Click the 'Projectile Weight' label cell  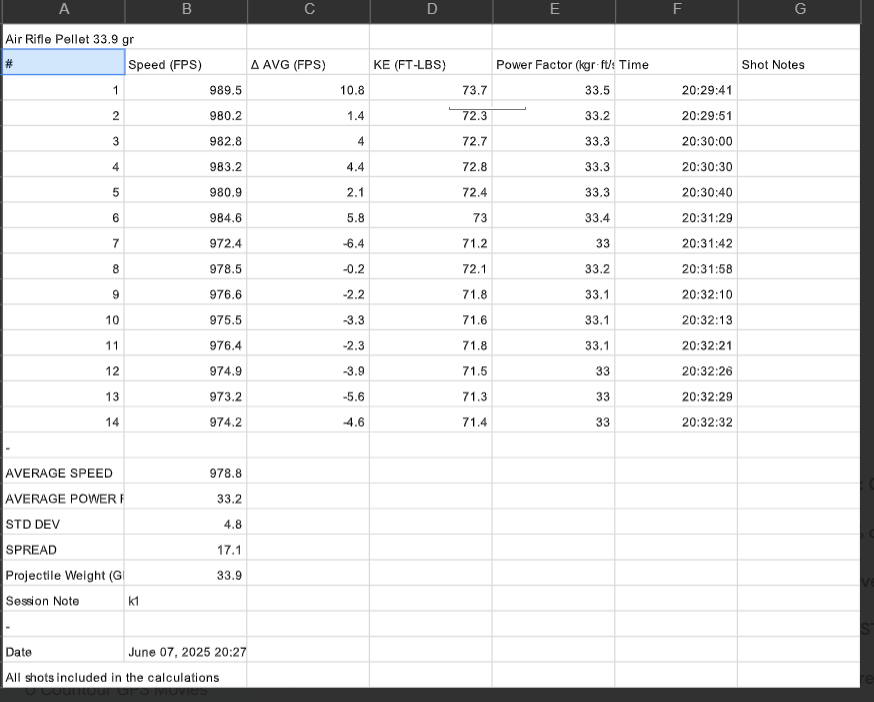coord(64,575)
